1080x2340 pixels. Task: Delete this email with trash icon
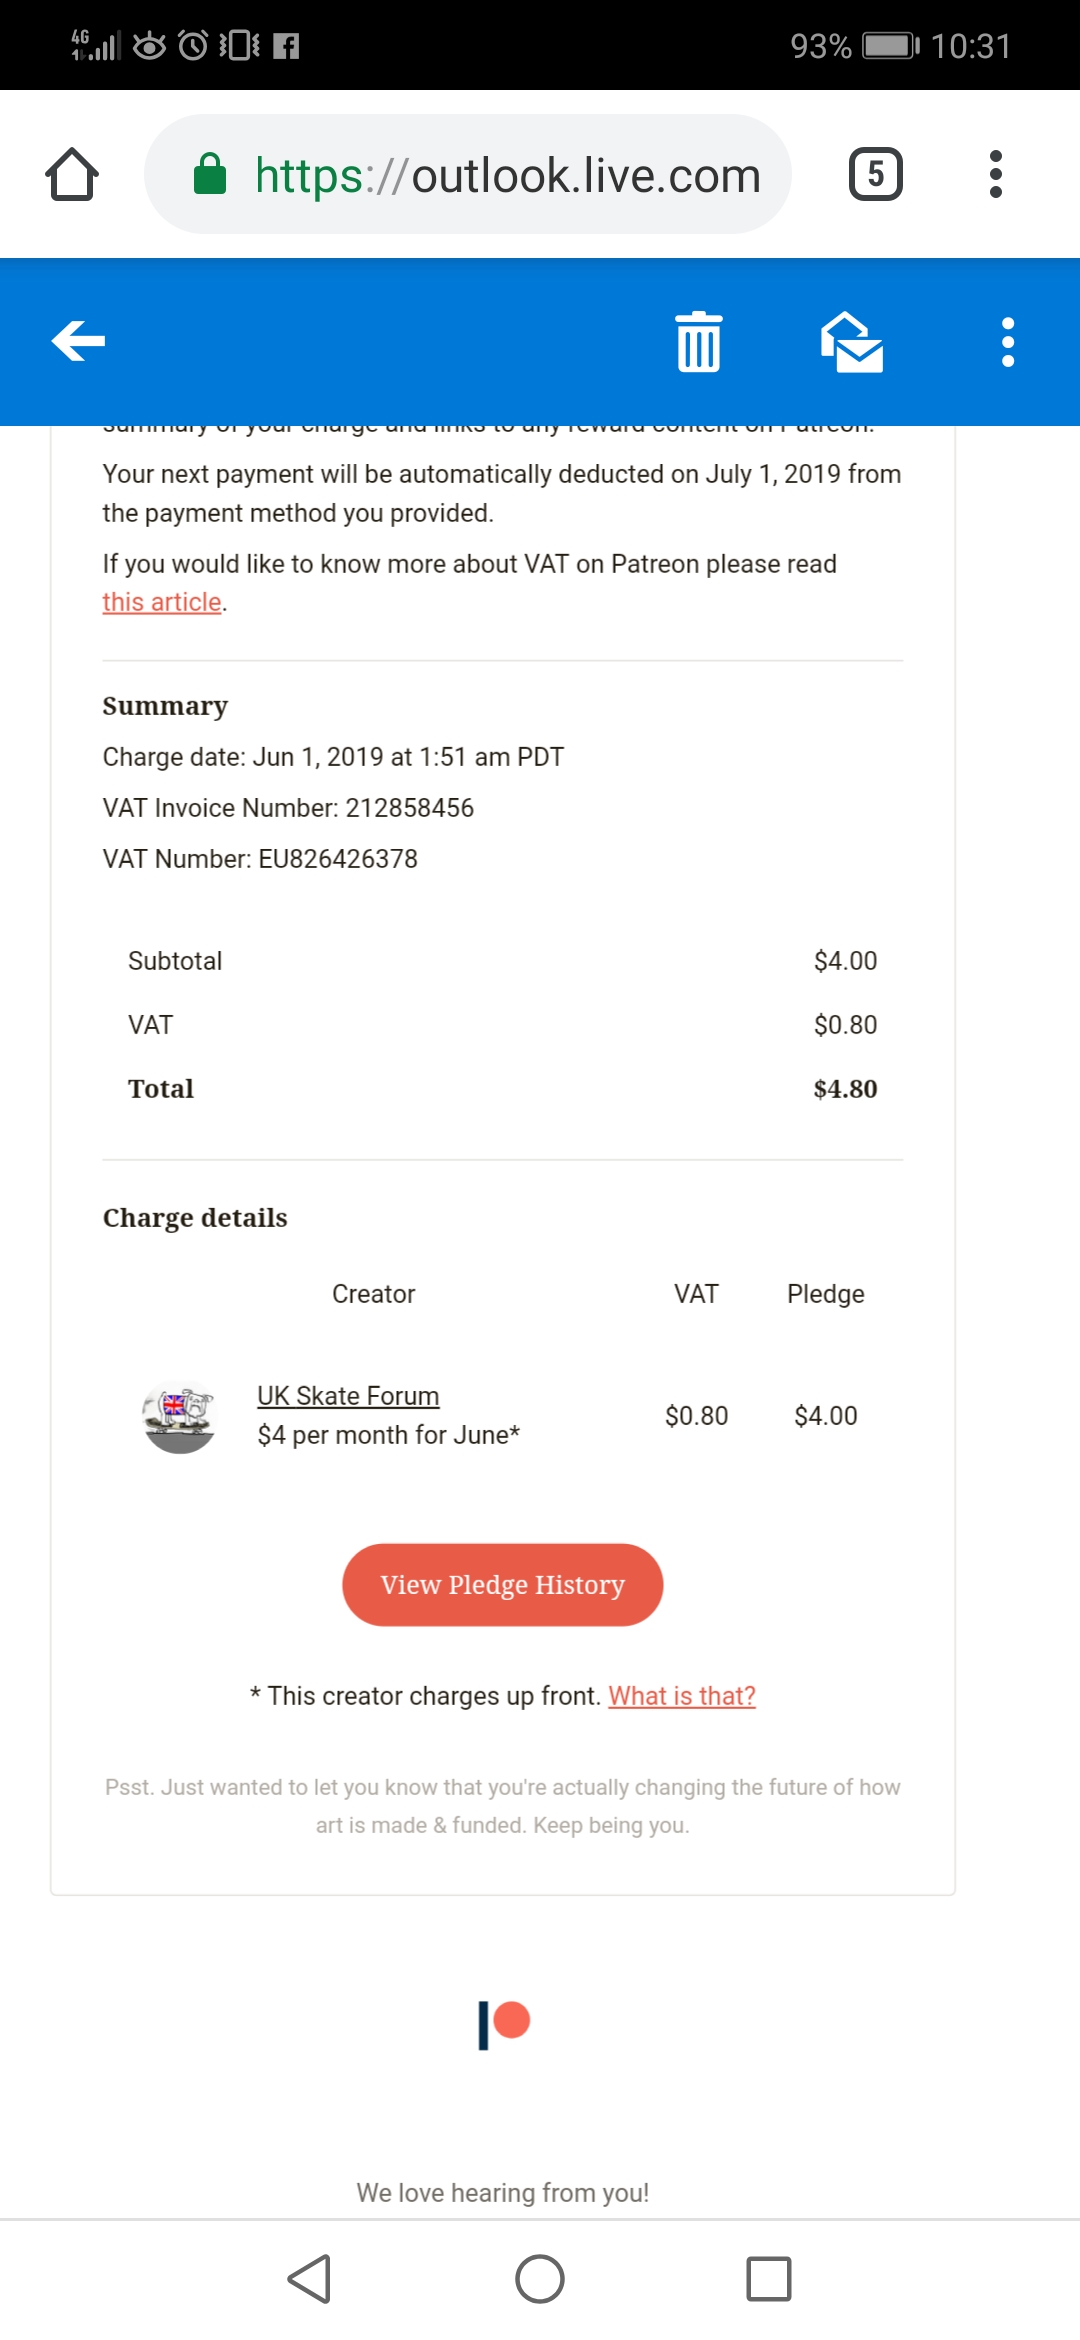coord(698,342)
